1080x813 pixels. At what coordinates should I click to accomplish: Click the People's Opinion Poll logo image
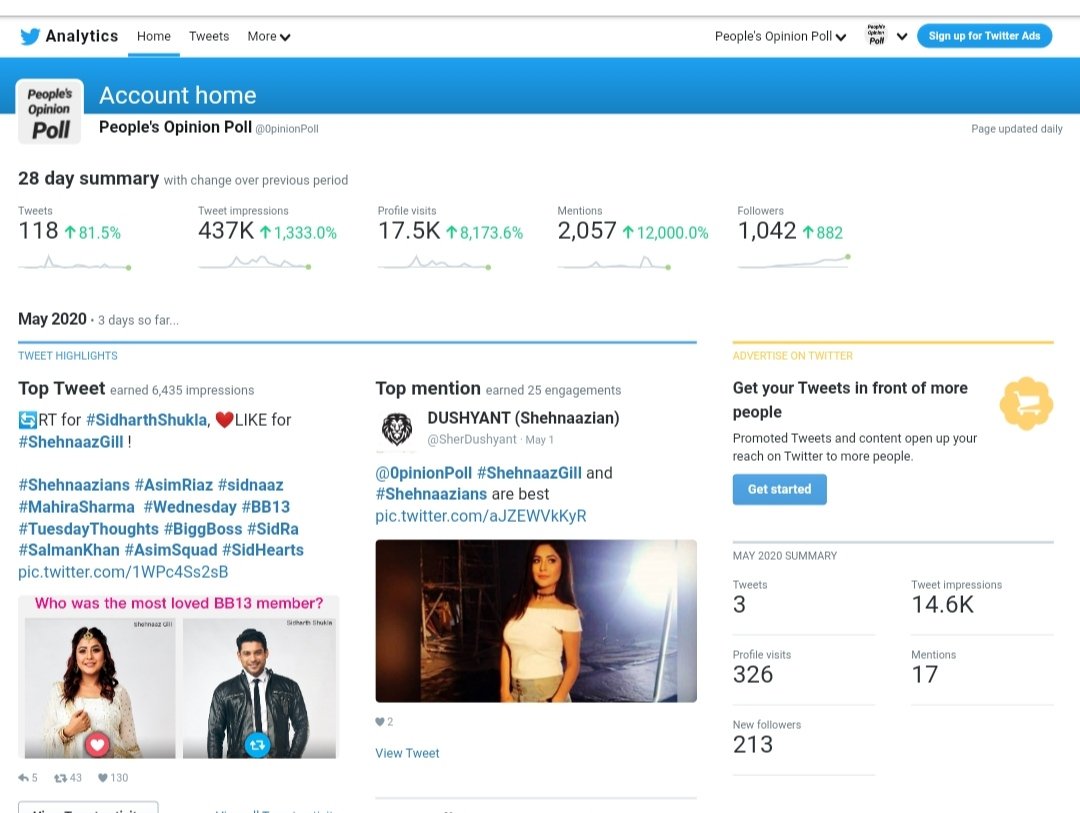[x=50, y=112]
